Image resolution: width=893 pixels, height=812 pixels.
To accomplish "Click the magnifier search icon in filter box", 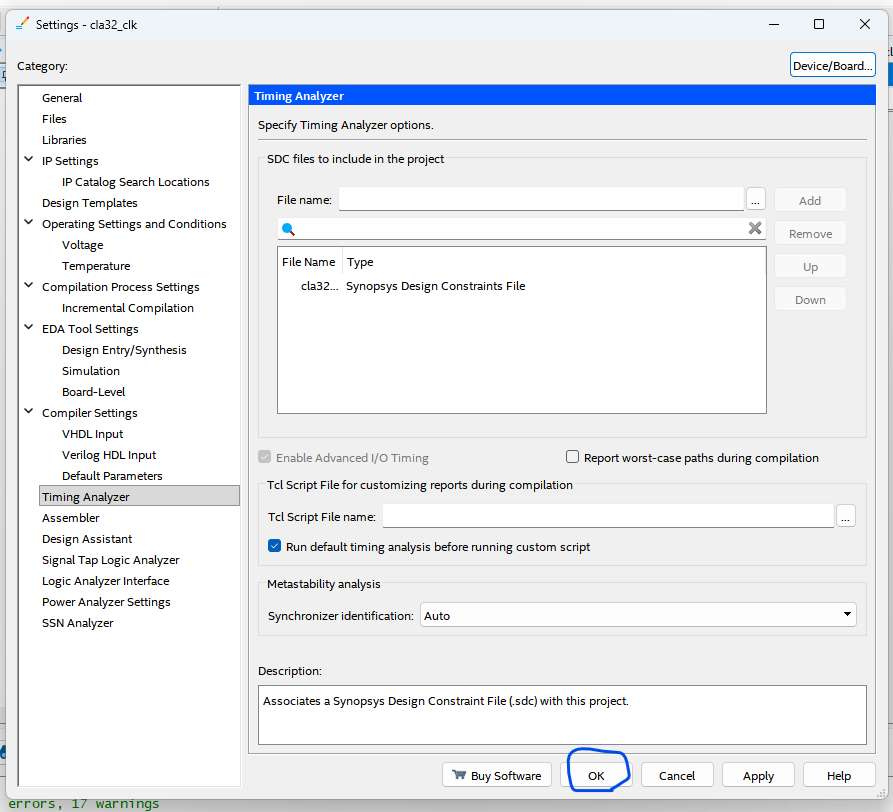I will coord(288,229).
